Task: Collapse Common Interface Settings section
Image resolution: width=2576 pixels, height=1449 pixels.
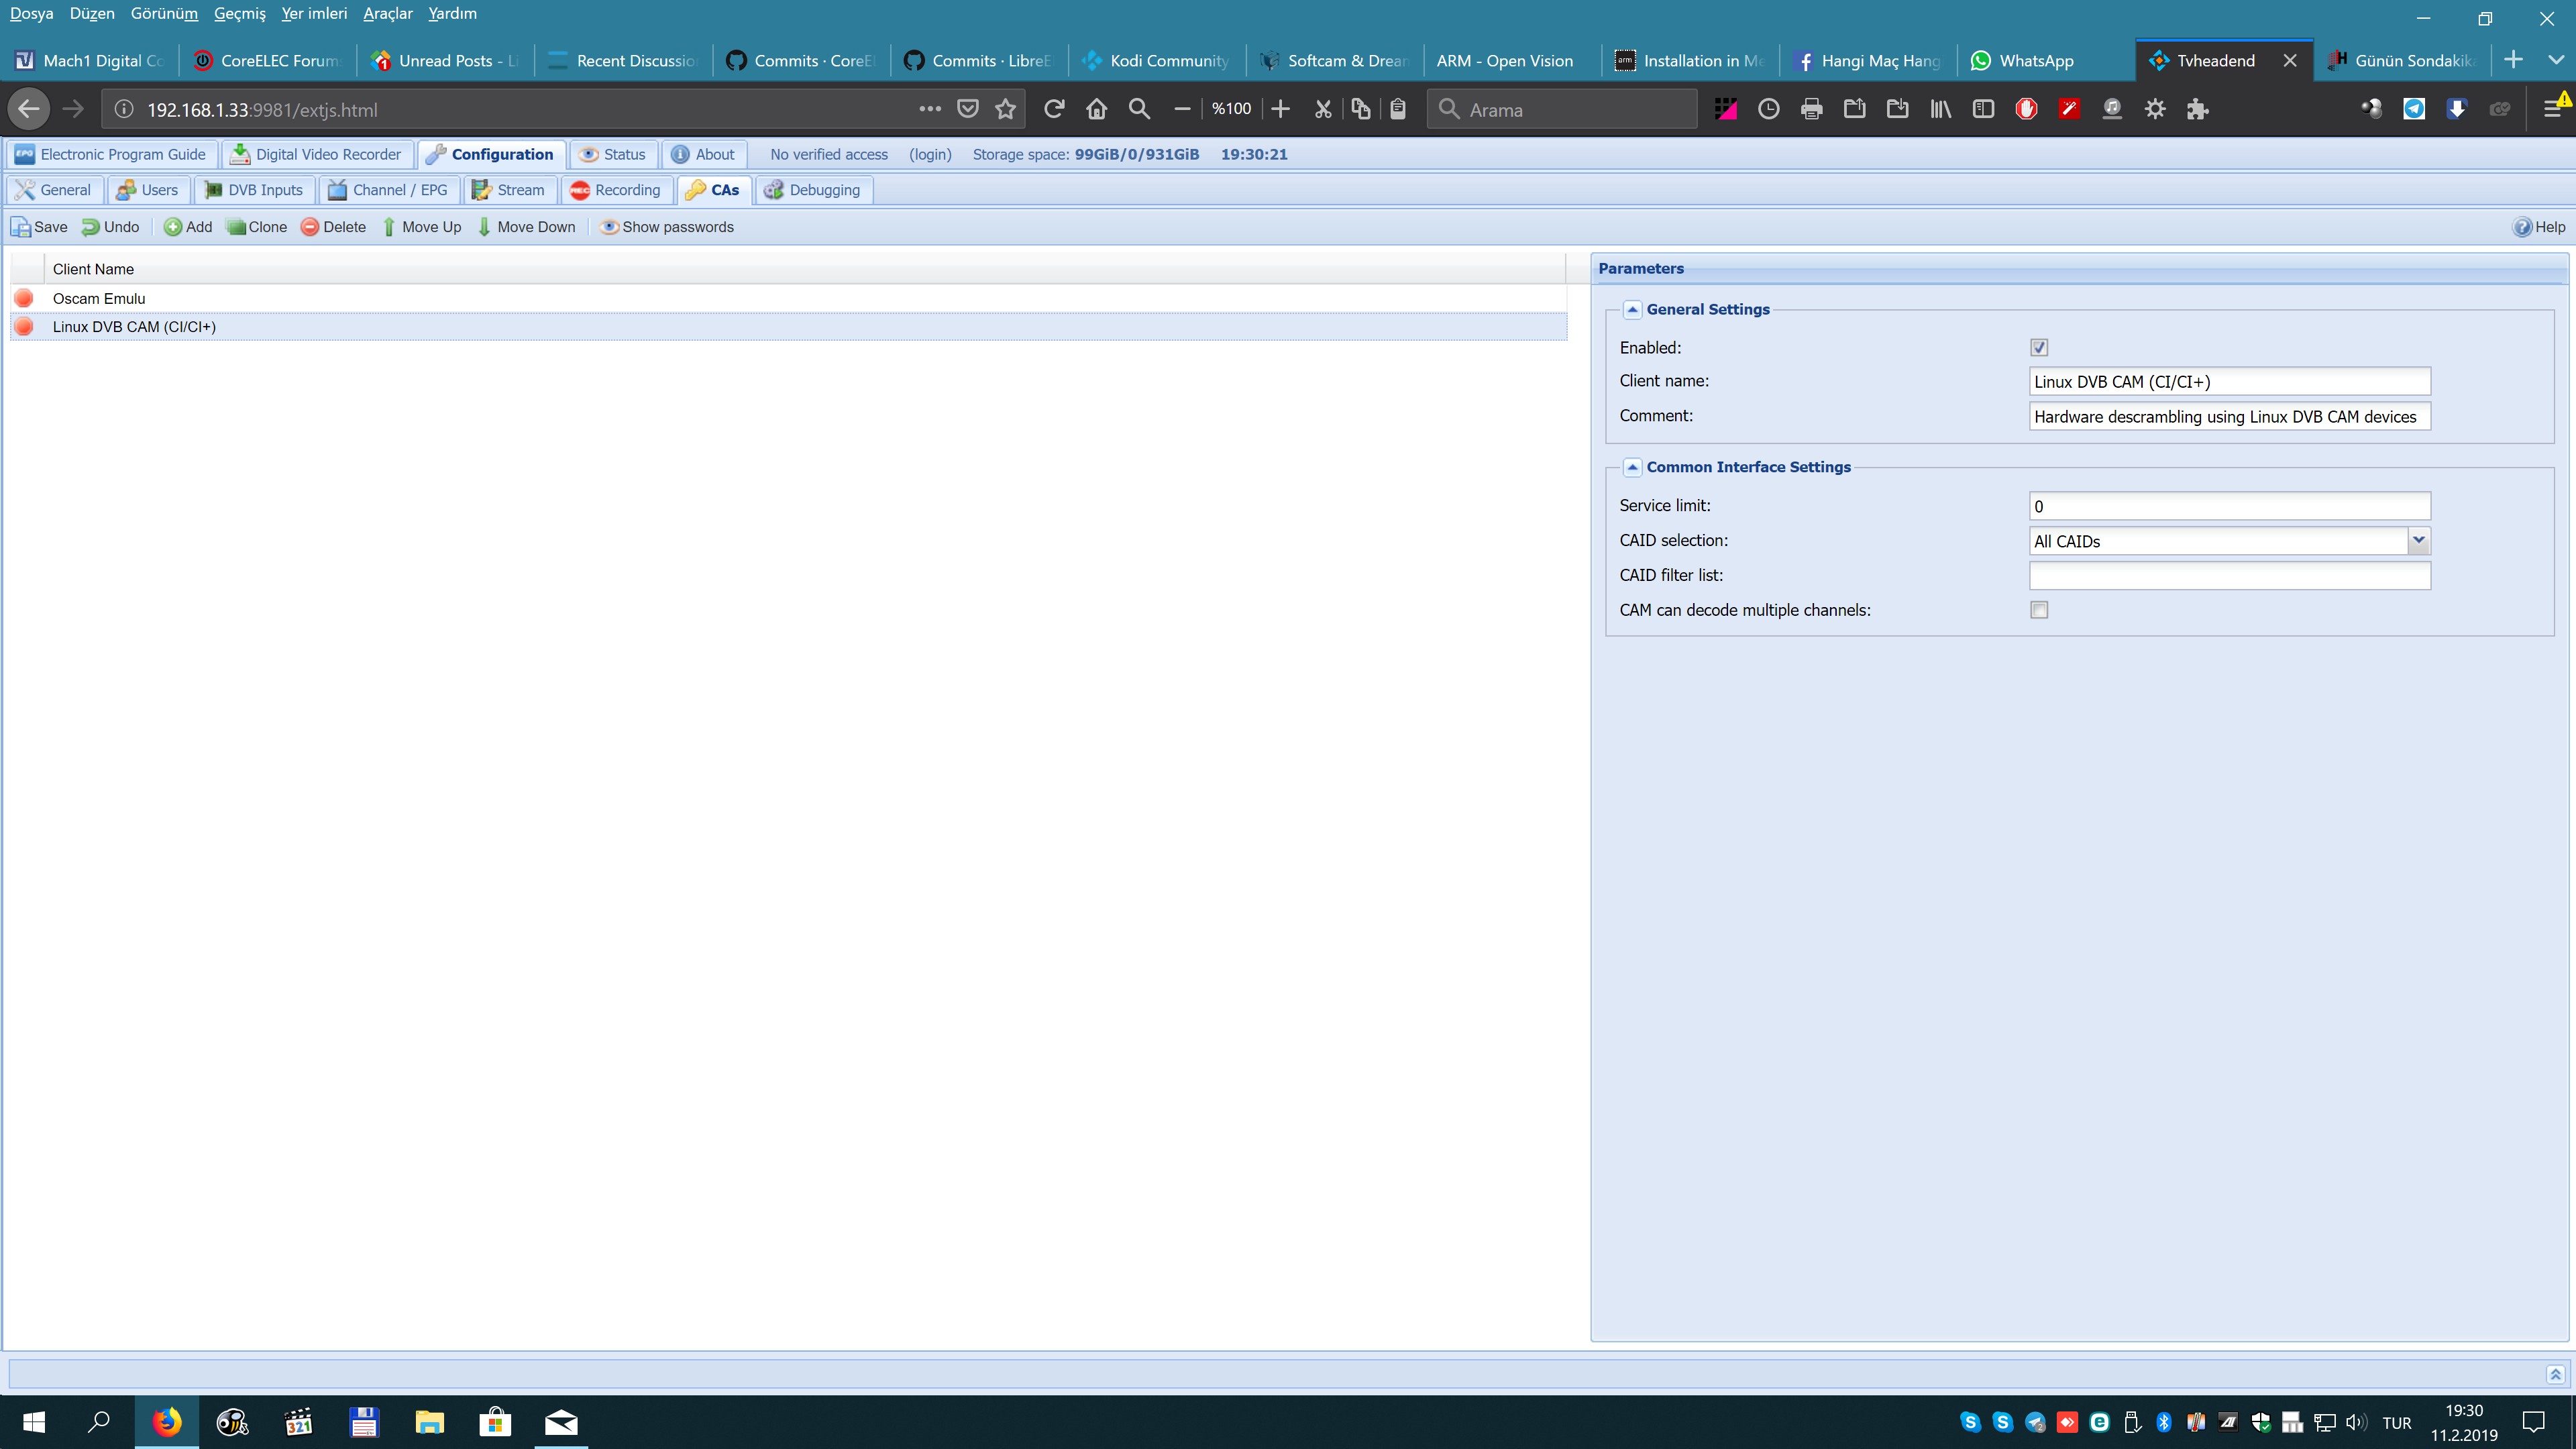Action: (1632, 467)
